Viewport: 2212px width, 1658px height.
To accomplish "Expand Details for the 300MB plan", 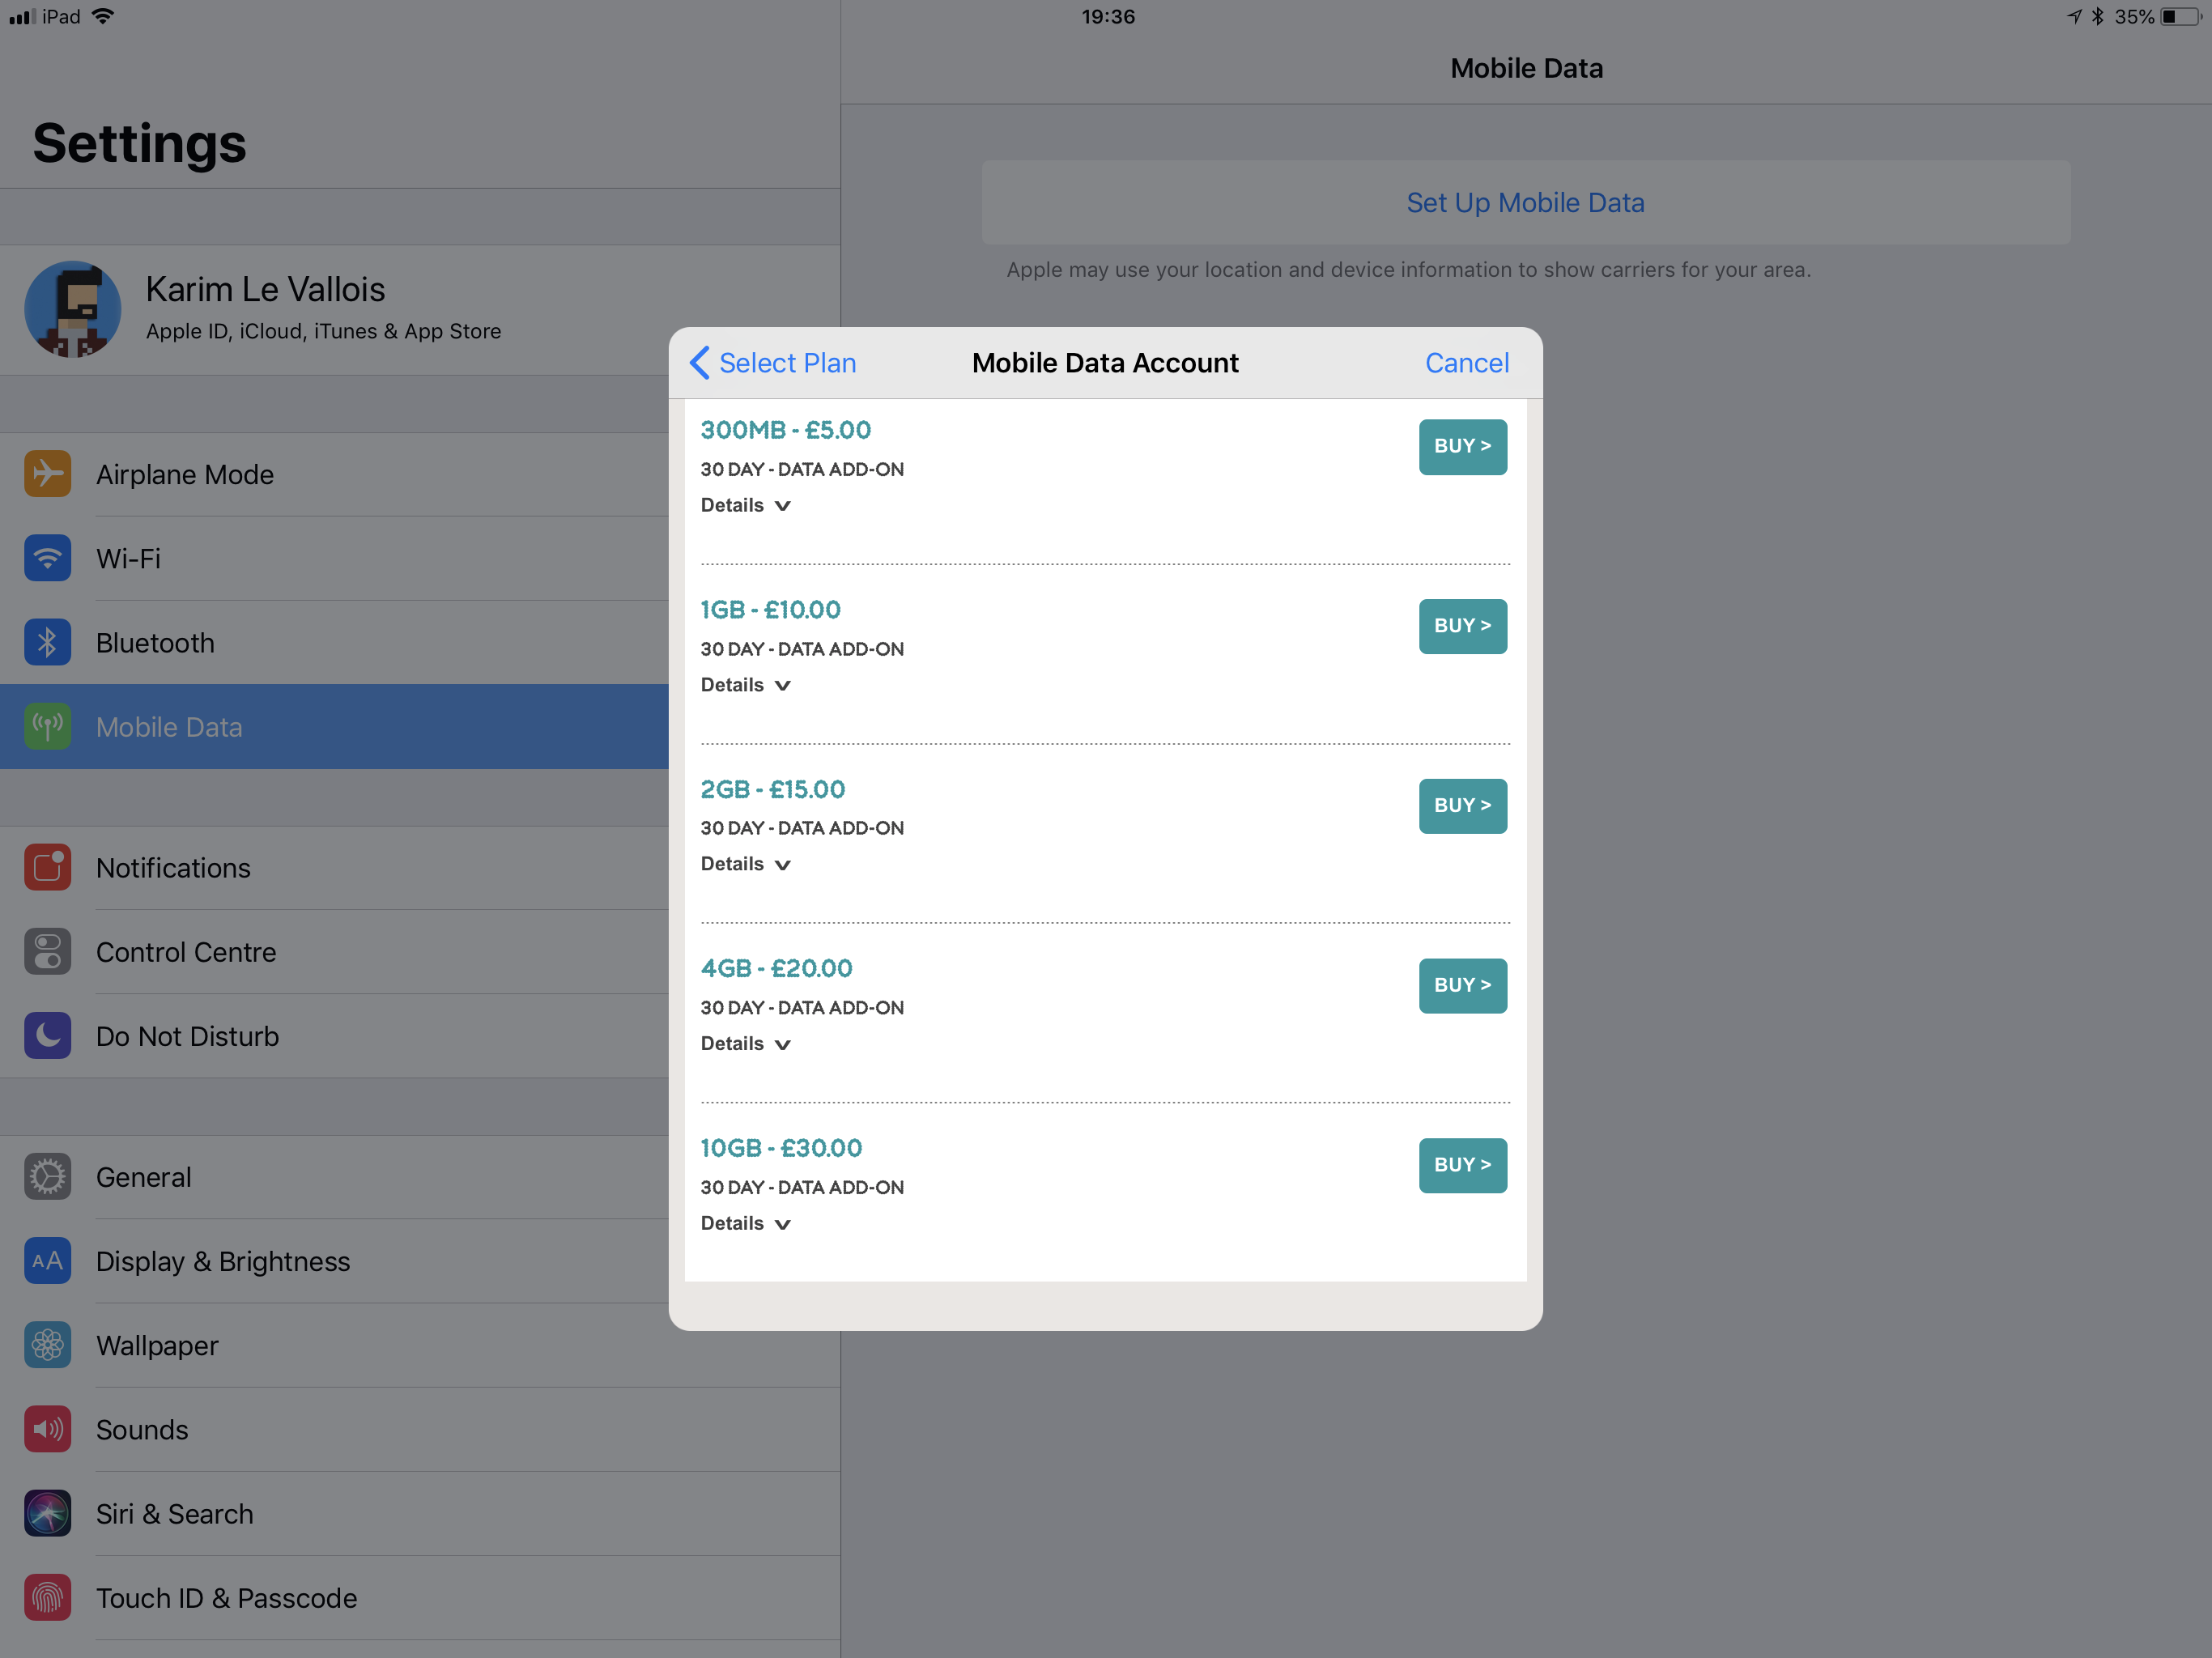I will point(746,505).
